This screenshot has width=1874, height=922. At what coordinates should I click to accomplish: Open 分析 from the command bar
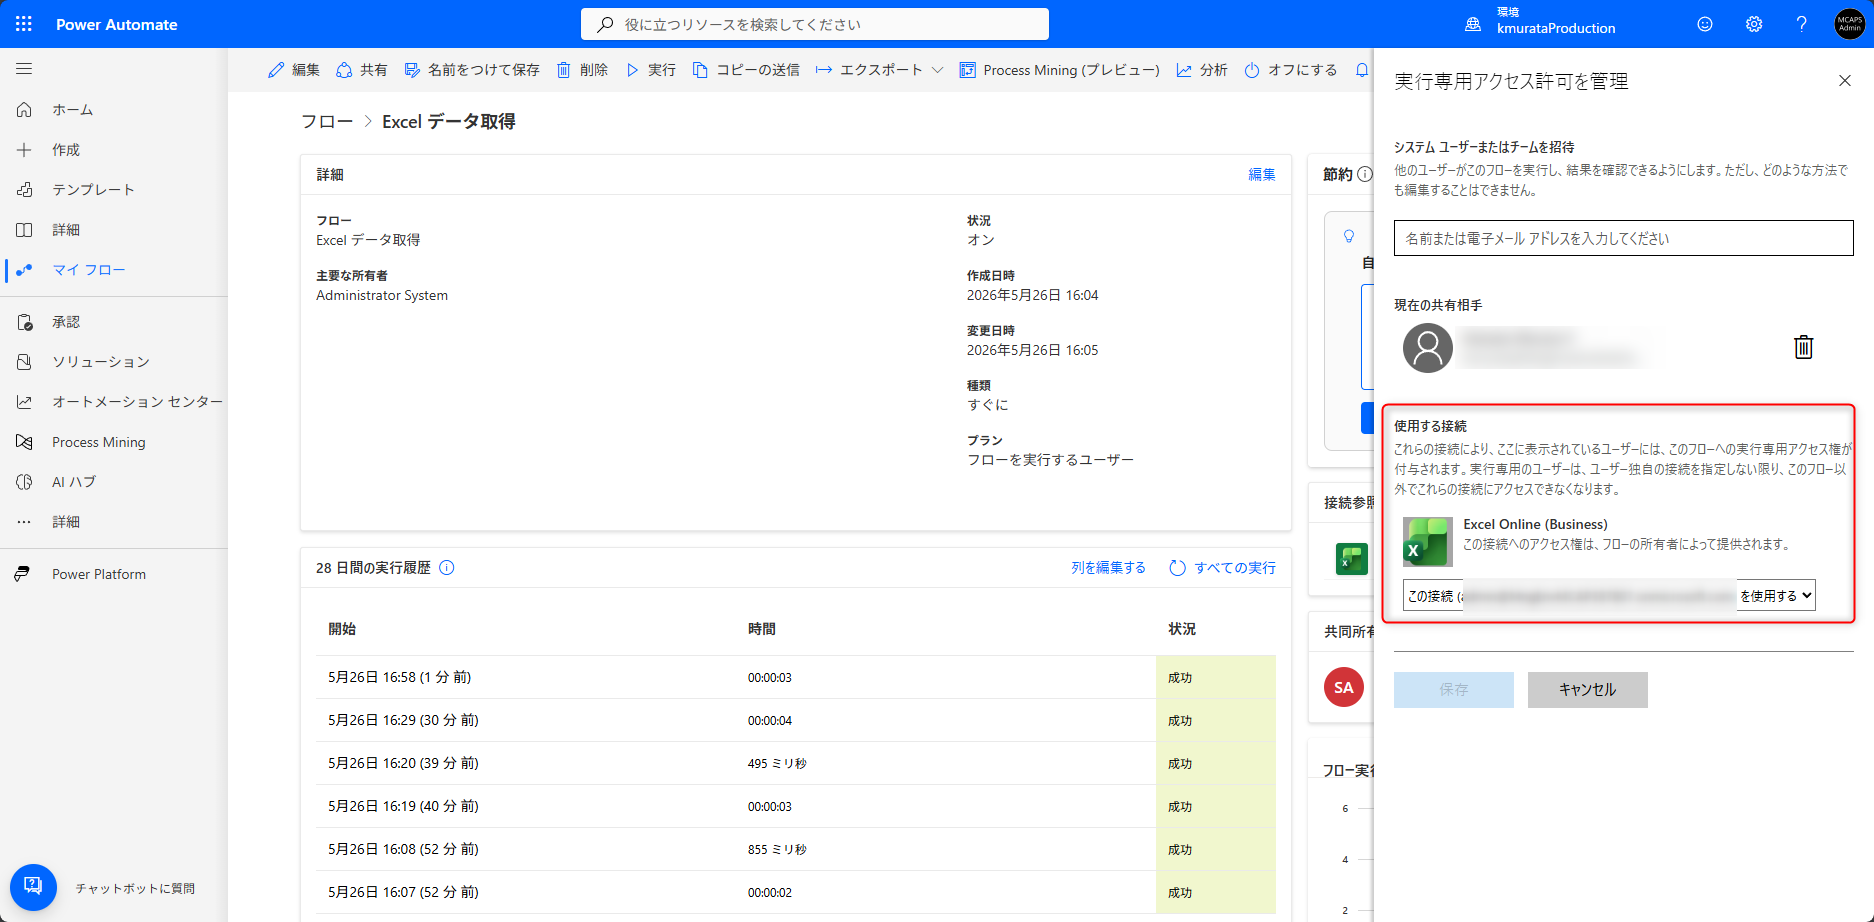click(x=1202, y=70)
